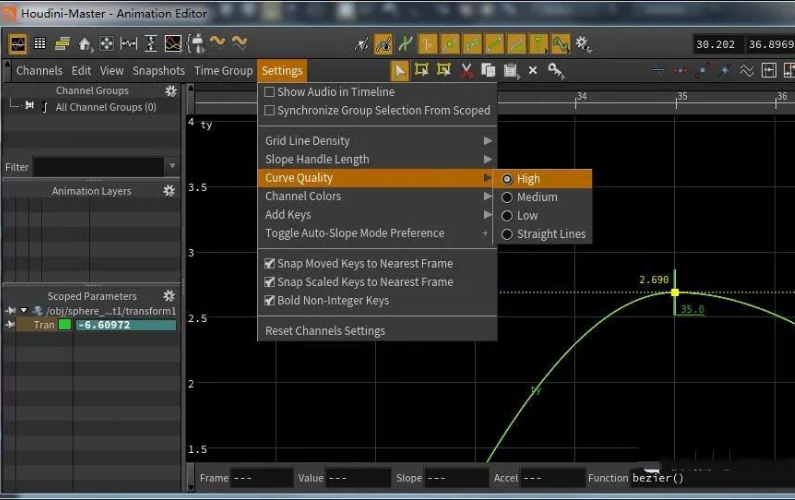
Task: Enable Synchronize Group Selection From Scoped
Action: pyautogui.click(x=270, y=110)
